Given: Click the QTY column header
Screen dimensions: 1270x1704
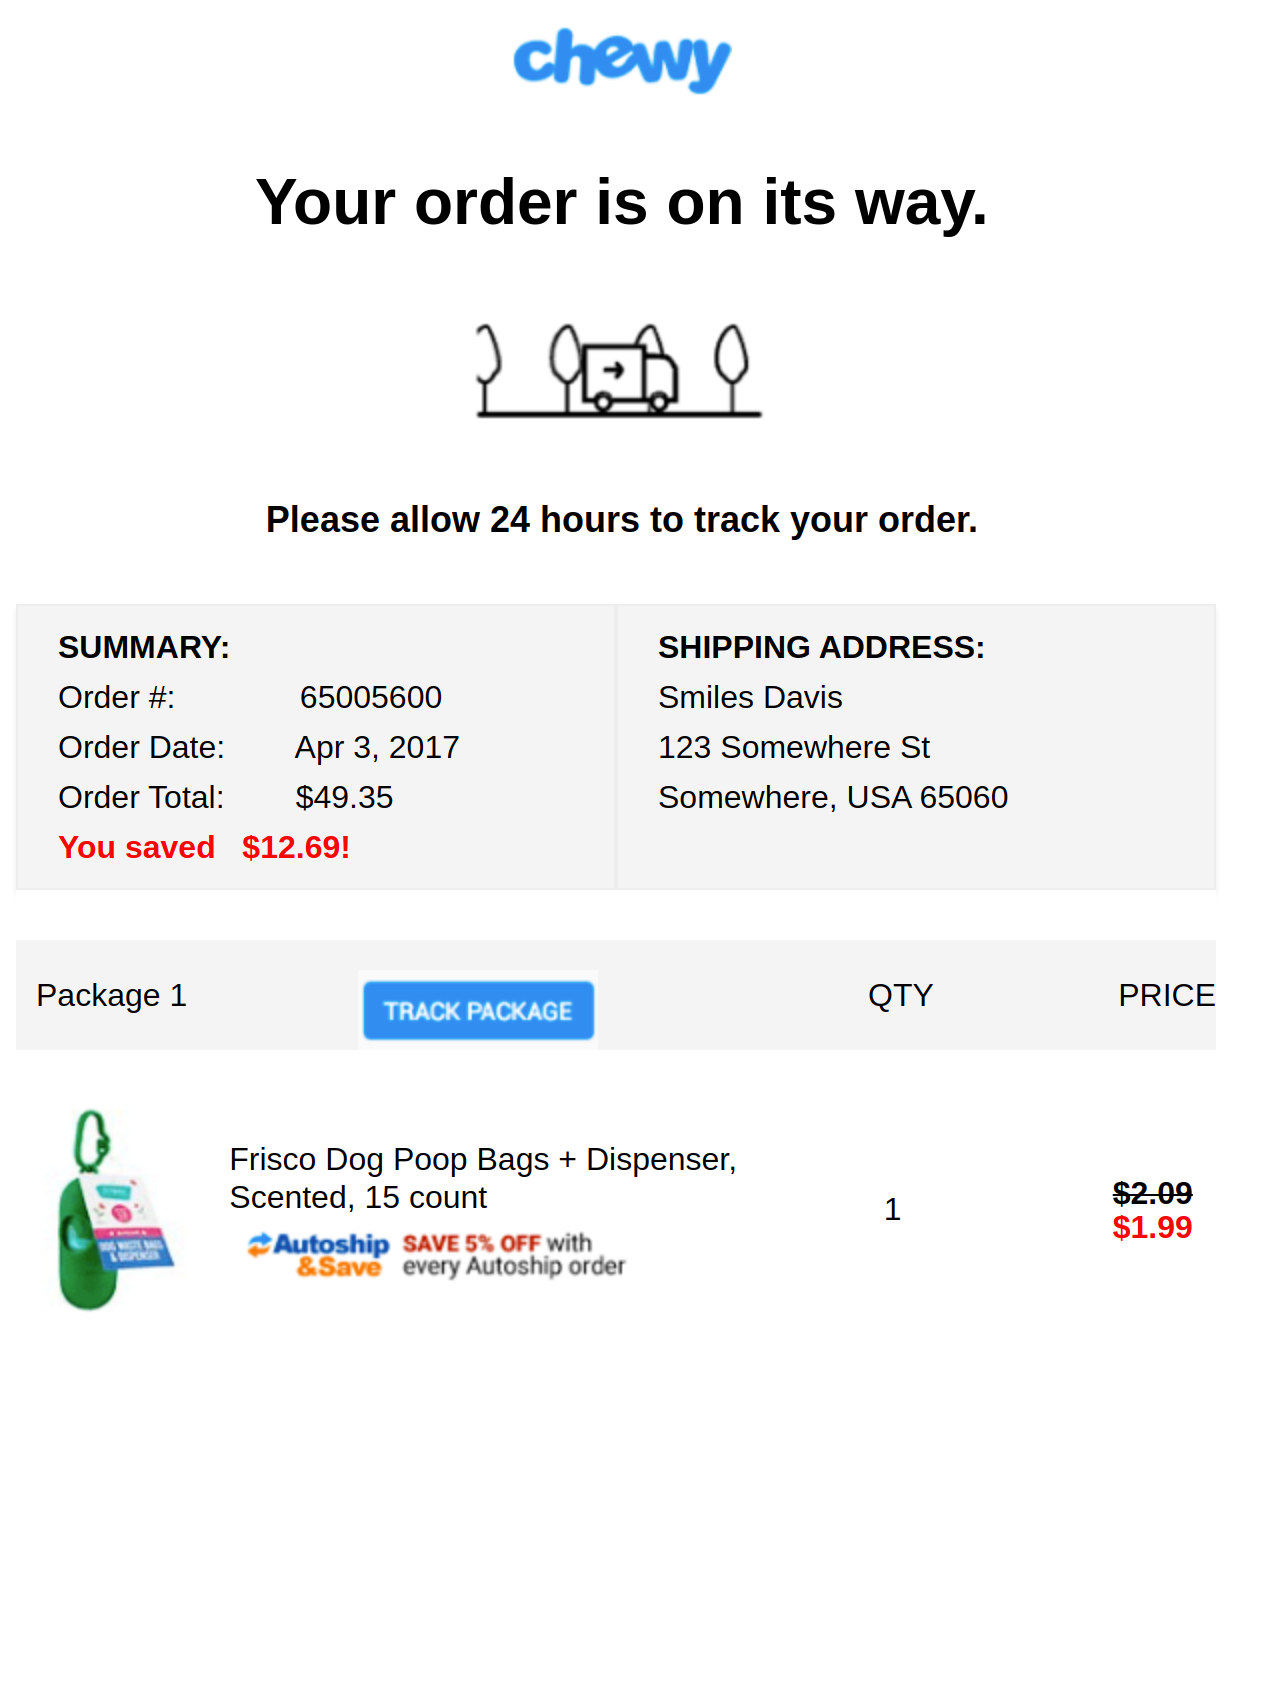Looking at the screenshot, I should pos(900,996).
